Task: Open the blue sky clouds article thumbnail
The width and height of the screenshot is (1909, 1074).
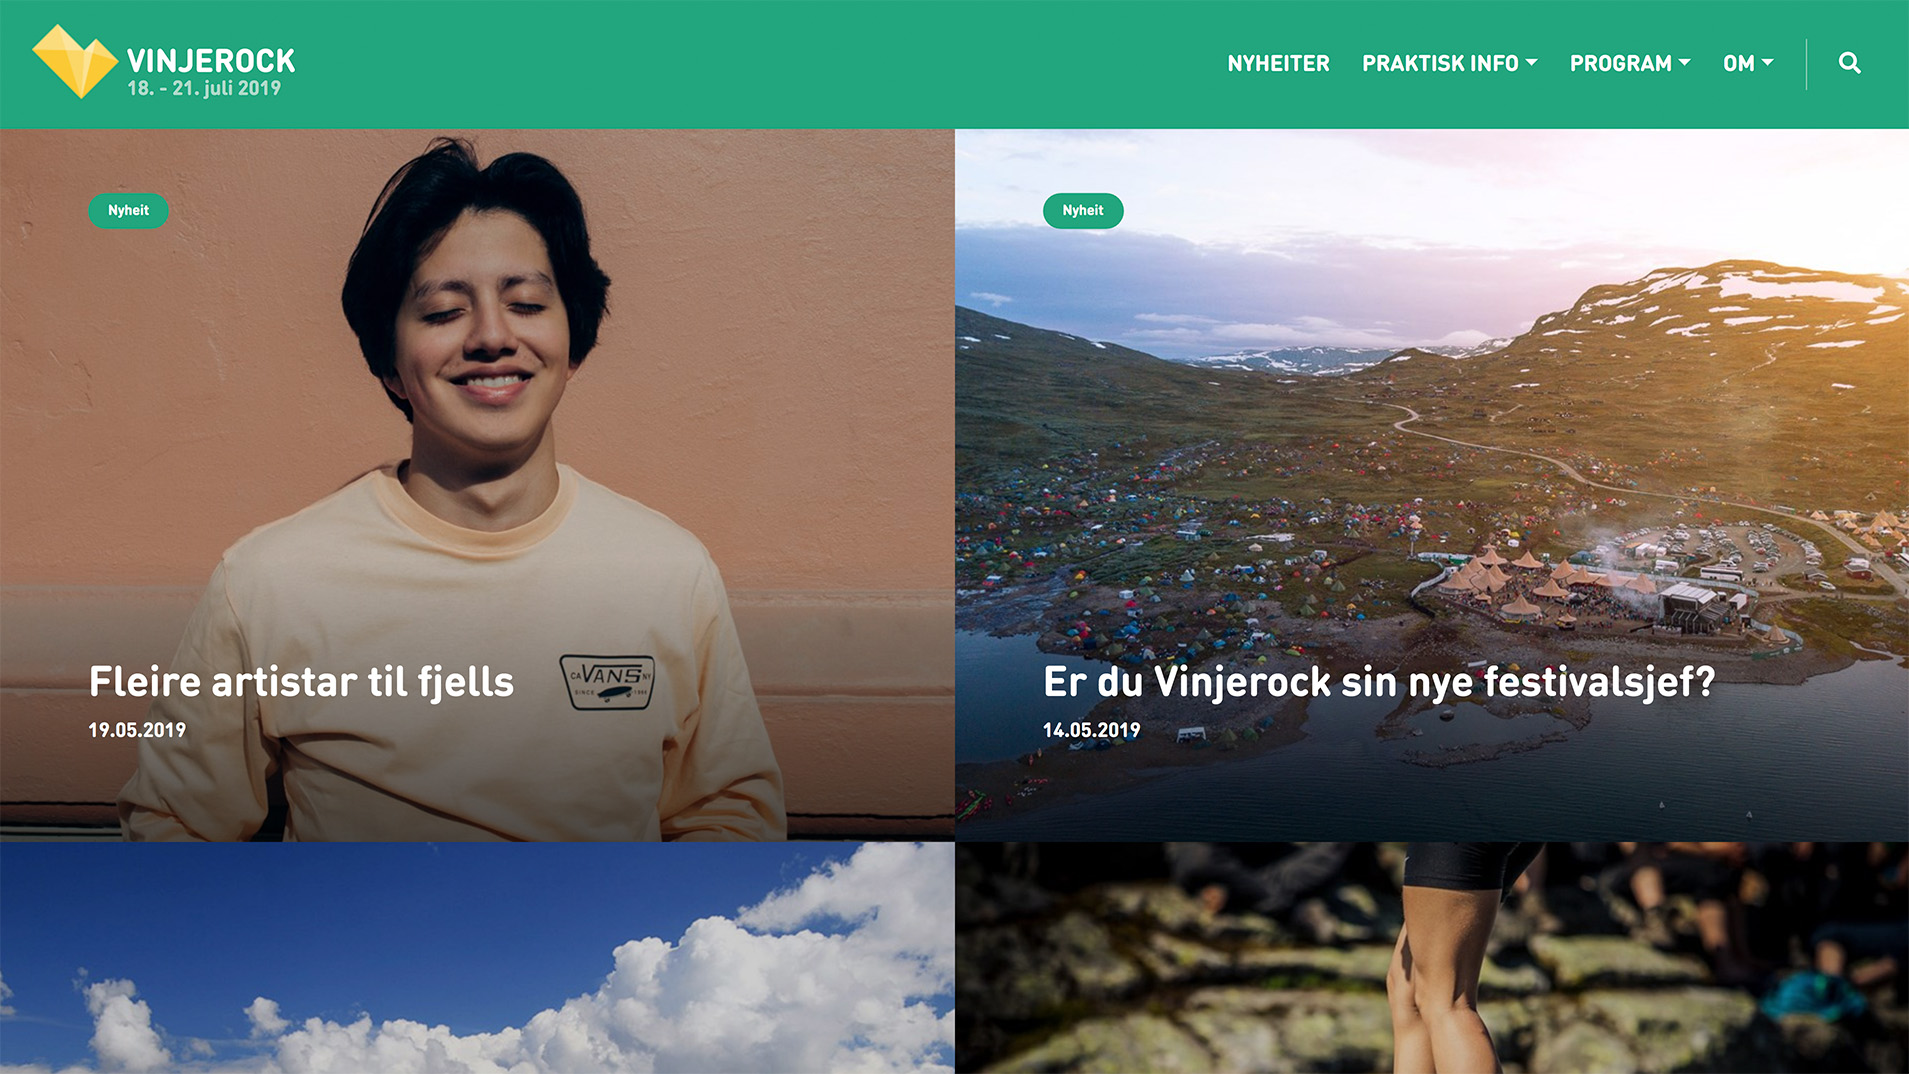Action: 477,958
